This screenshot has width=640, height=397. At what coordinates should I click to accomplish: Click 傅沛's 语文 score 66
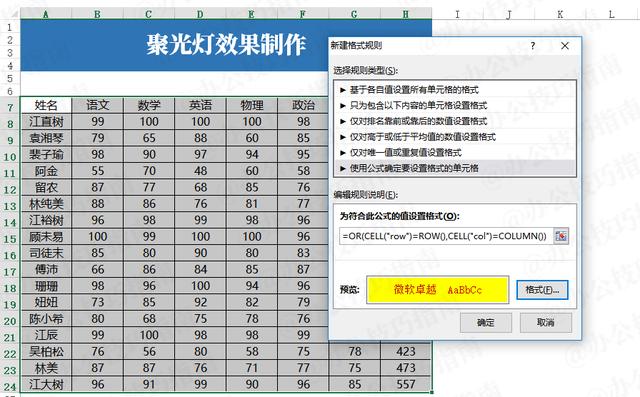pos(98,269)
